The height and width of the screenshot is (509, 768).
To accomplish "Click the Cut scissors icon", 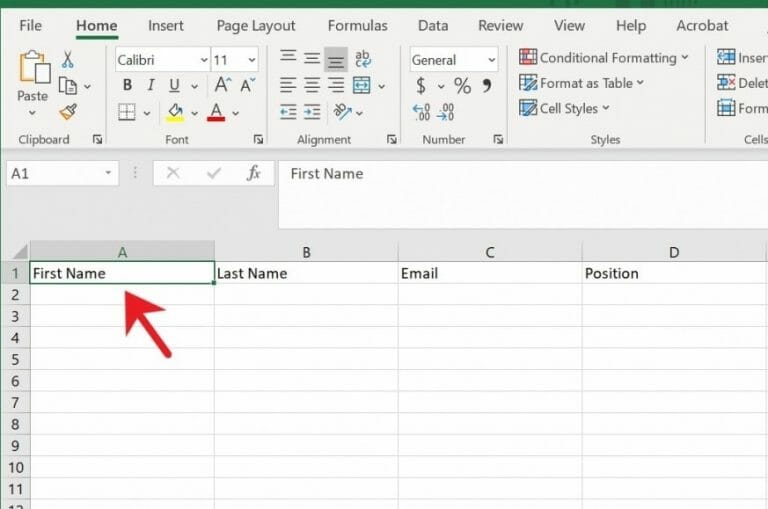I will pyautogui.click(x=68, y=60).
